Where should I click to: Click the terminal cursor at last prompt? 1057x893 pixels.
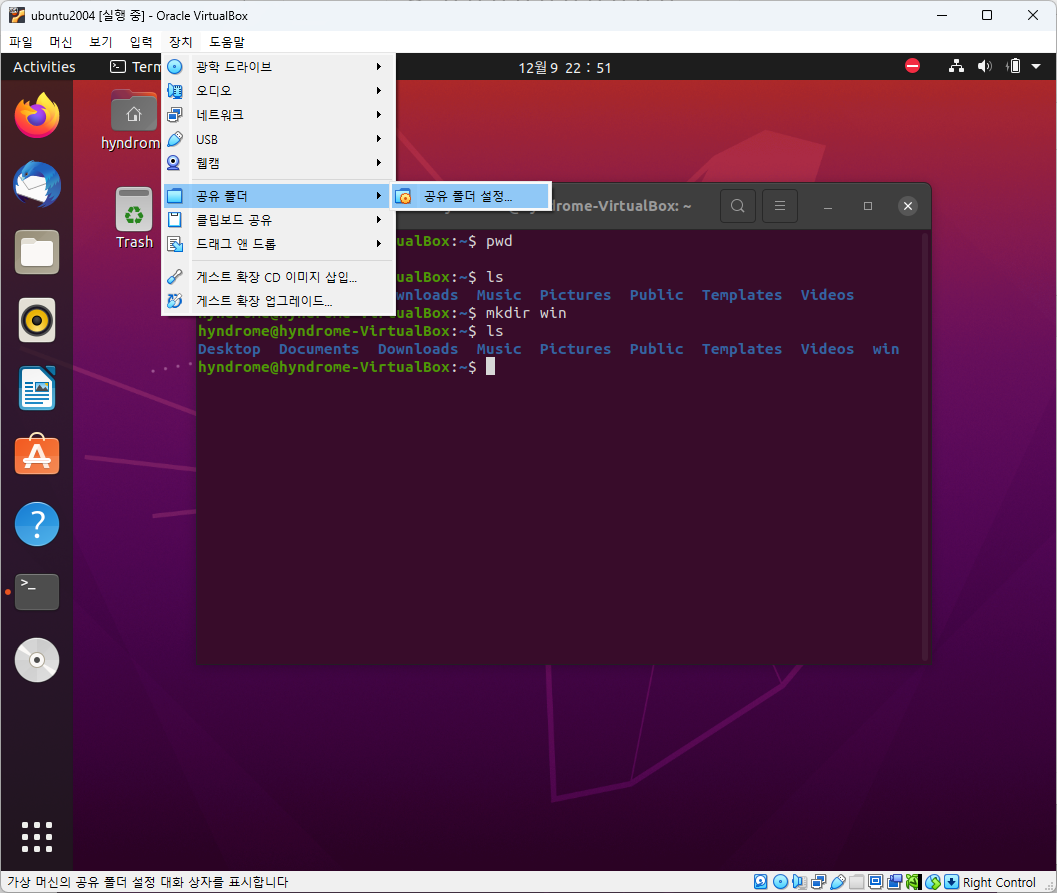490,367
